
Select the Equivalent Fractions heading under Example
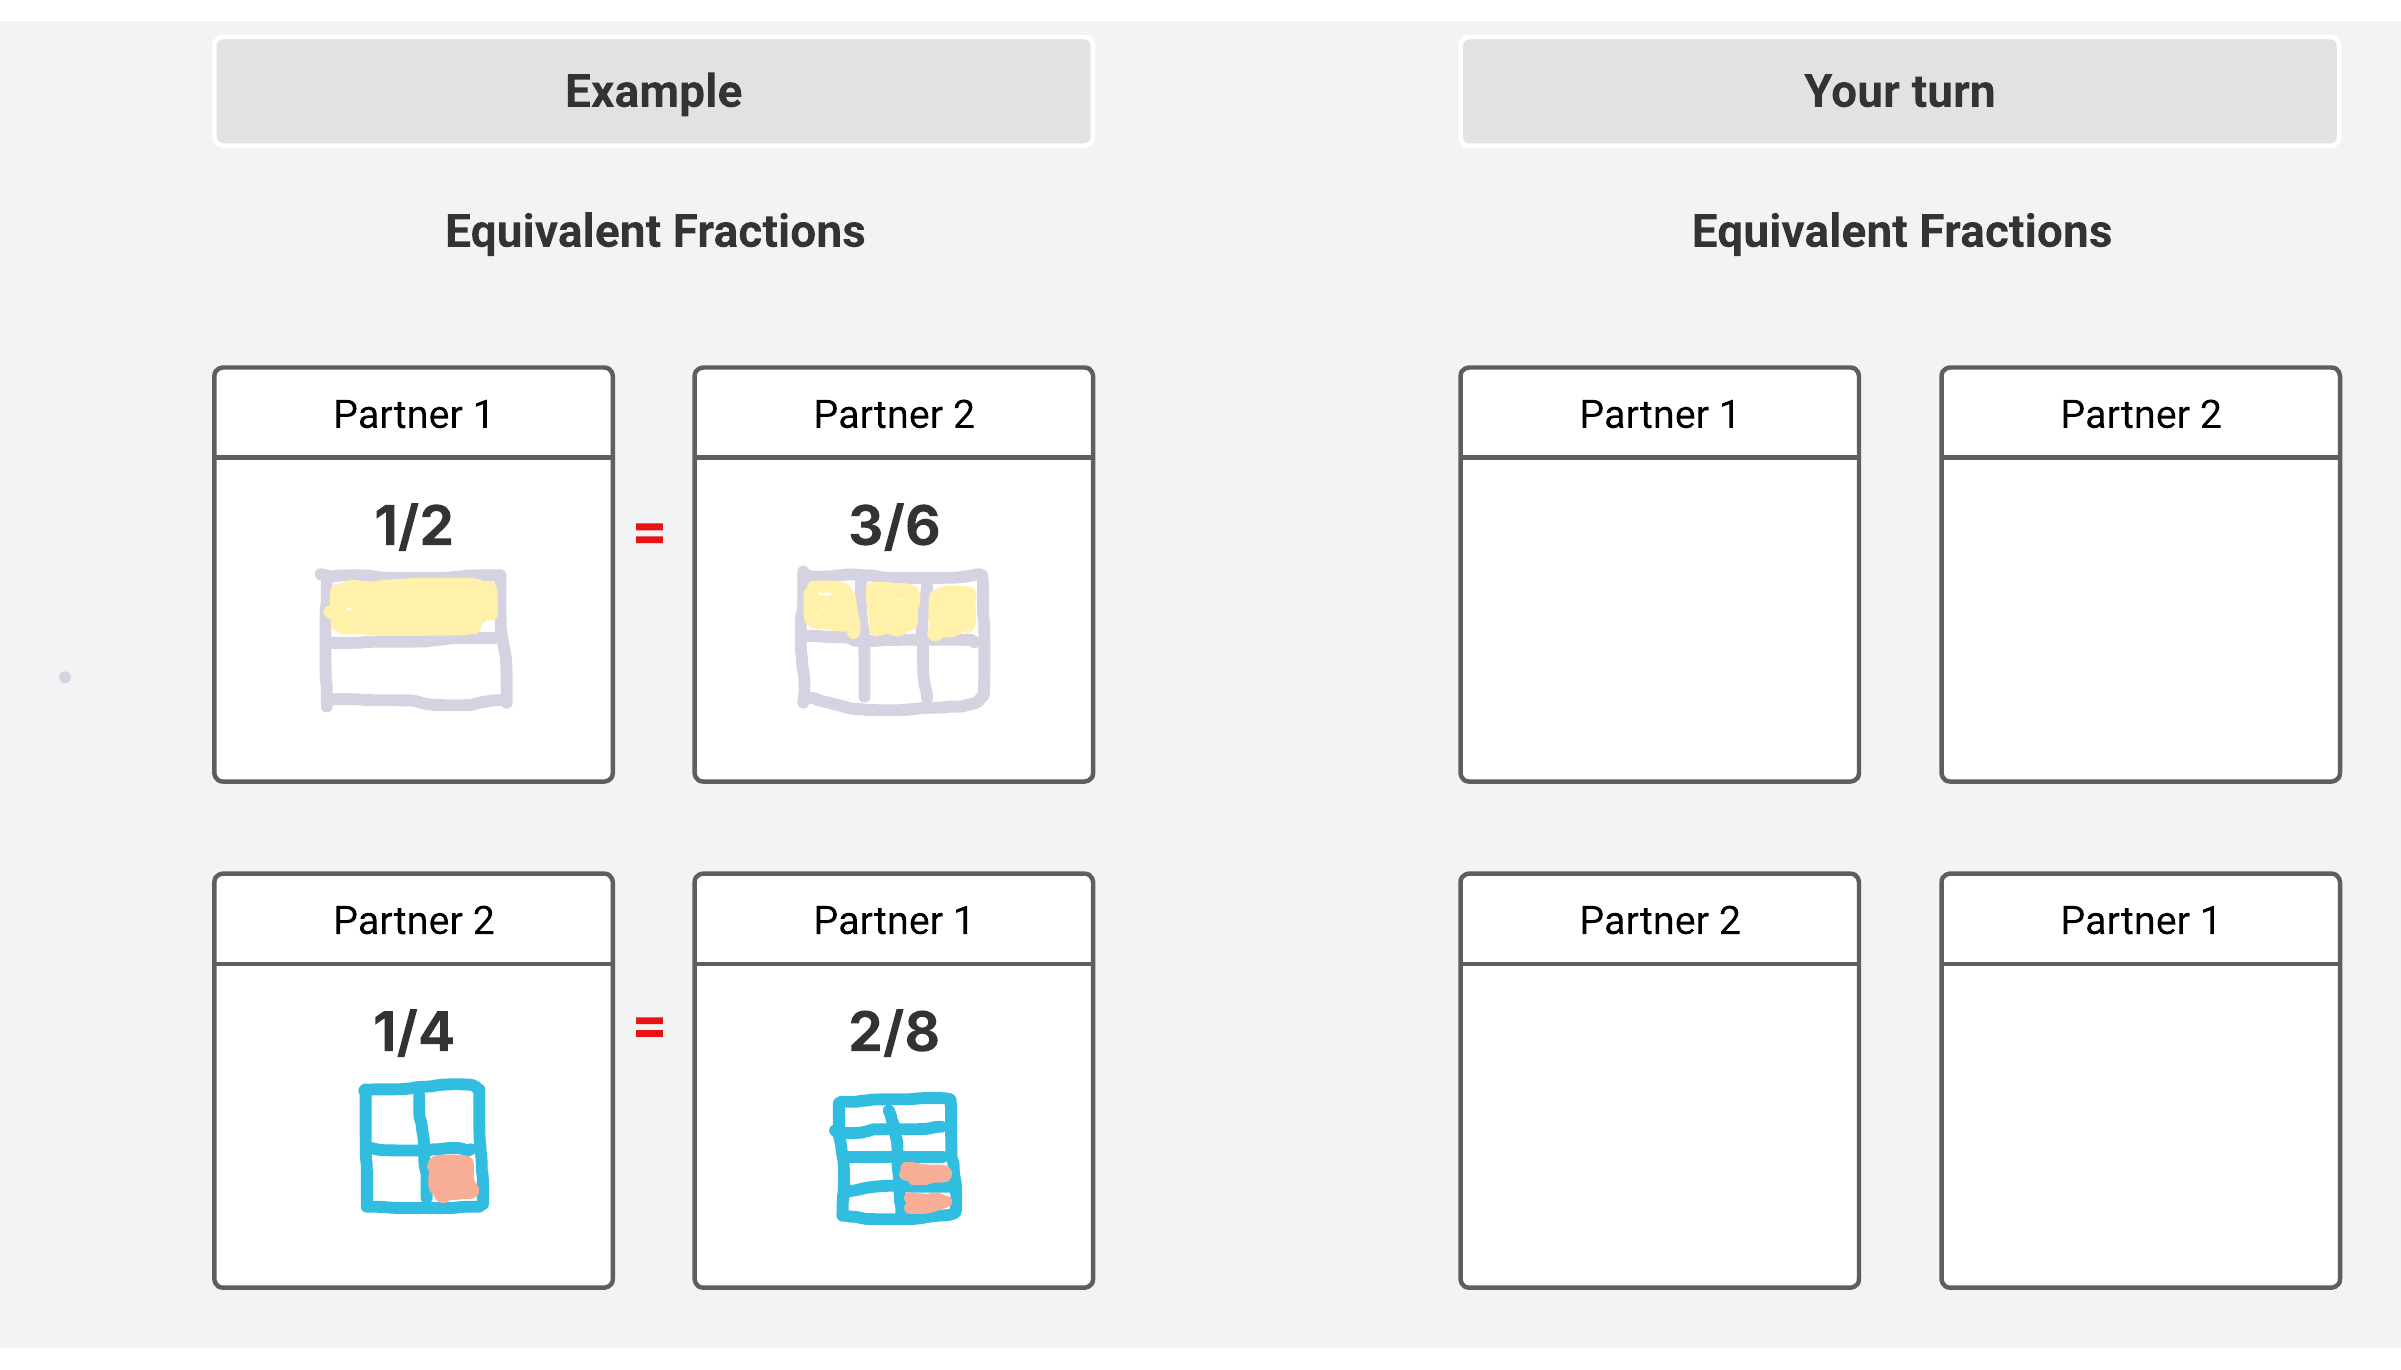pos(655,231)
